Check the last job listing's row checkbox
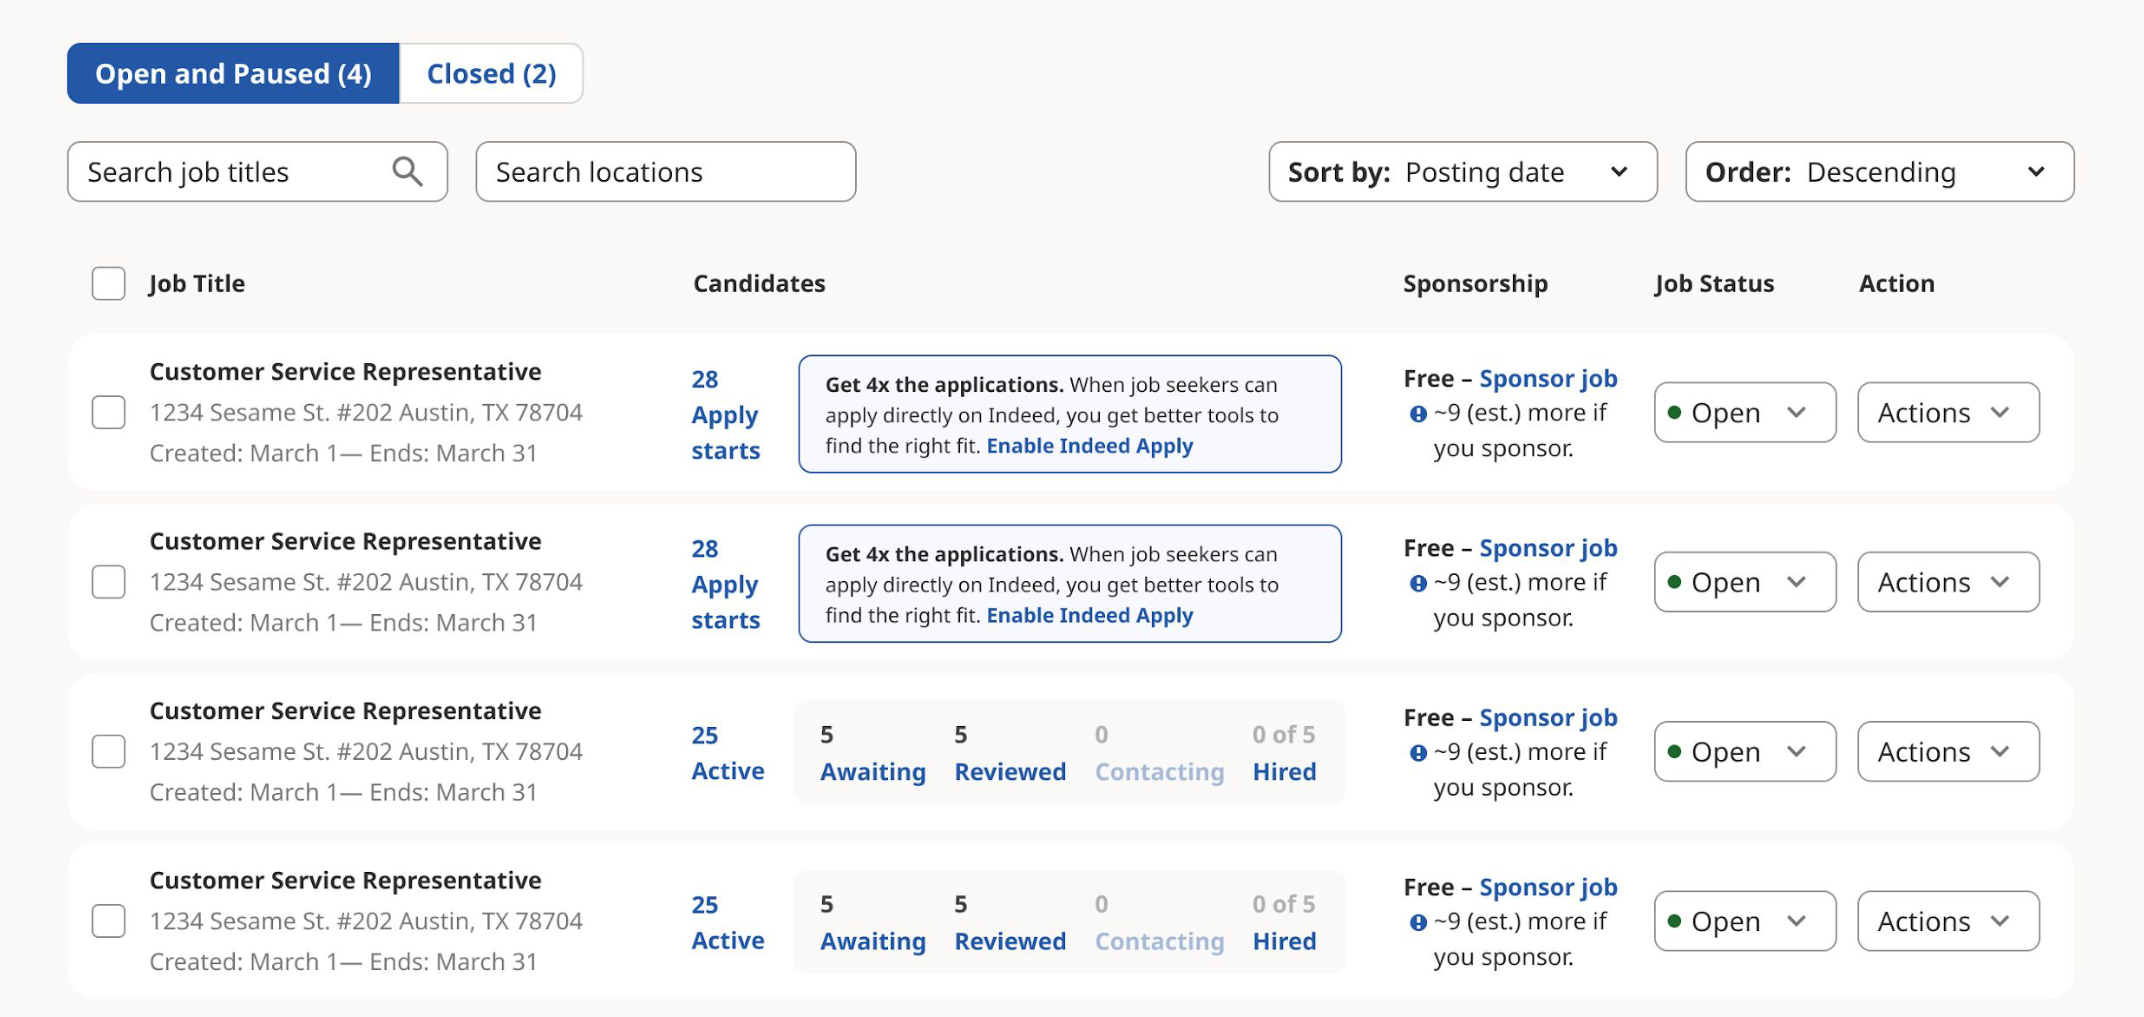Viewport: 2144px width, 1017px height. (x=107, y=921)
